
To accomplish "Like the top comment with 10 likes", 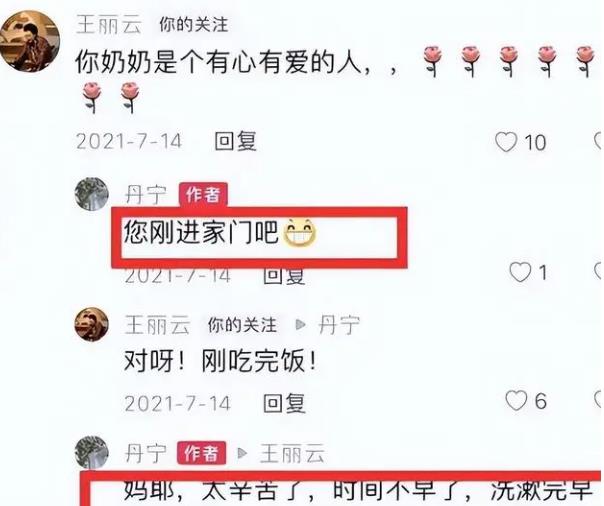I will pos(505,142).
